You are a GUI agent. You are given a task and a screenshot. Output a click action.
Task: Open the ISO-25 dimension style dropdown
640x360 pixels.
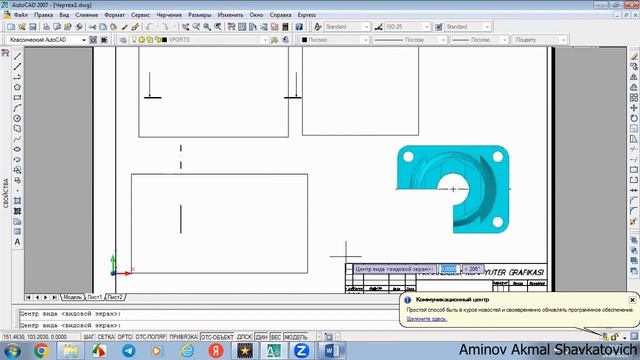click(x=427, y=27)
